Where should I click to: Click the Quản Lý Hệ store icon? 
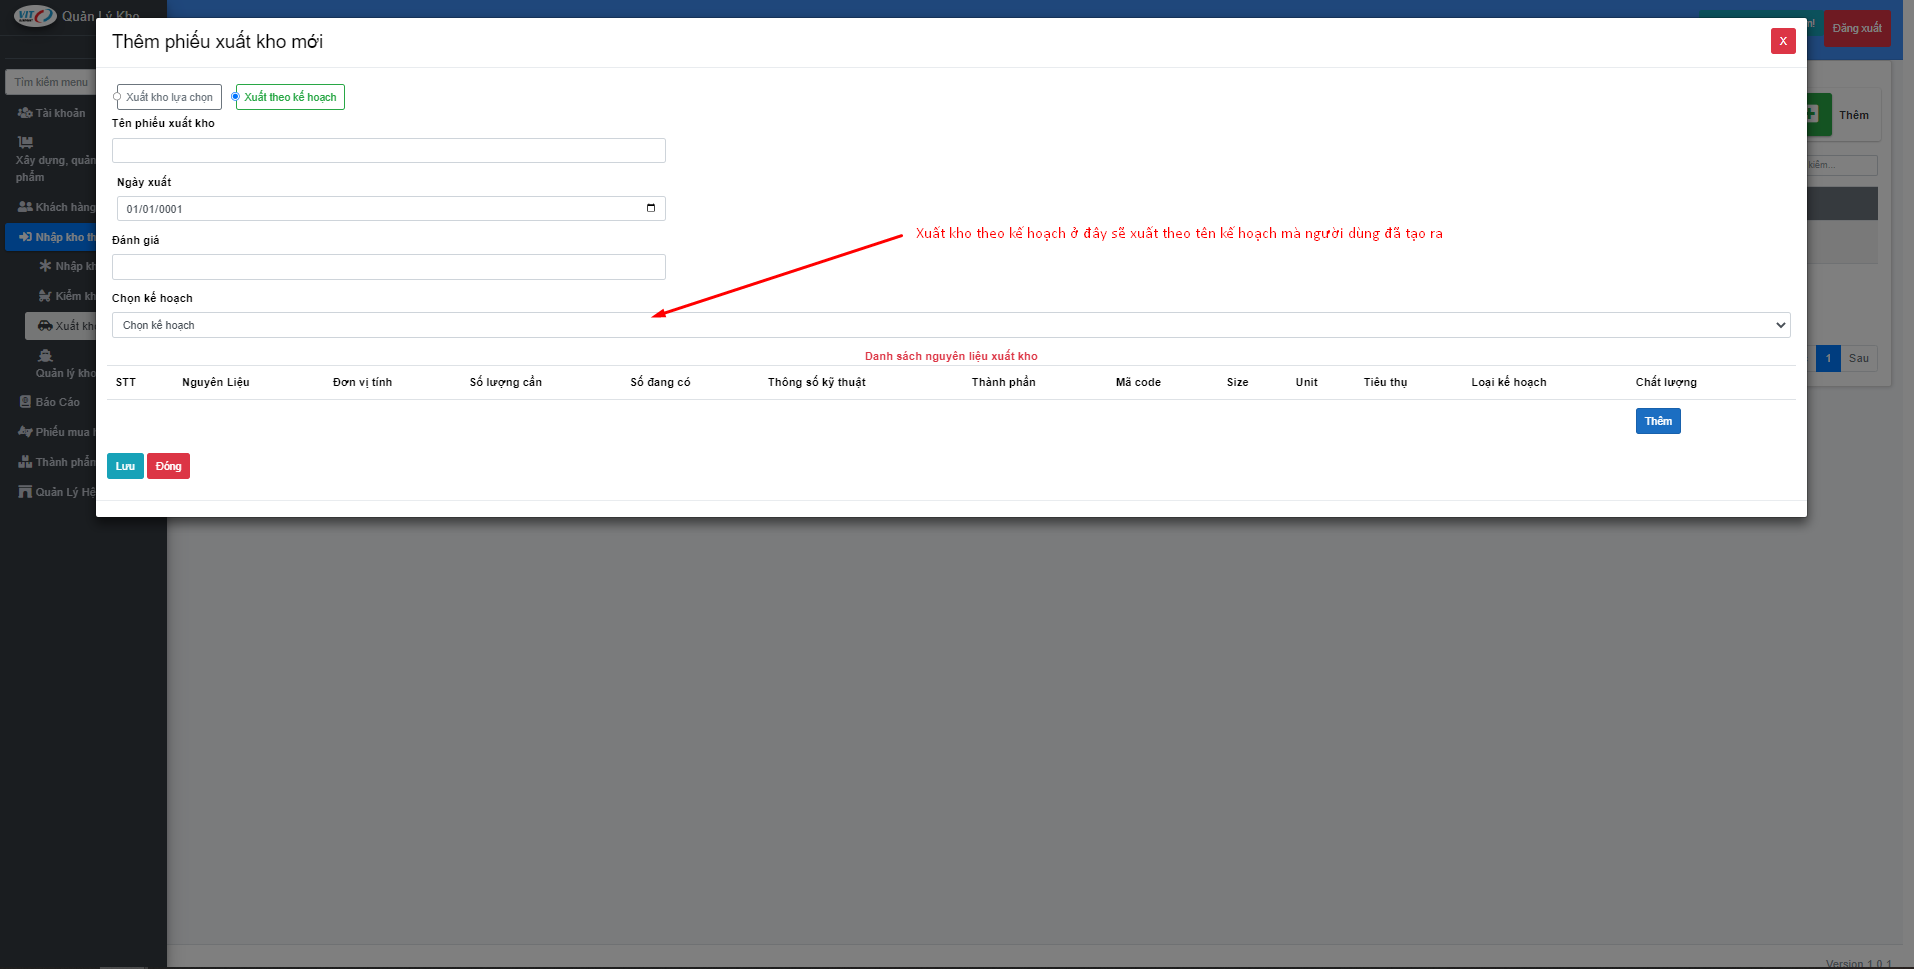click(25, 492)
